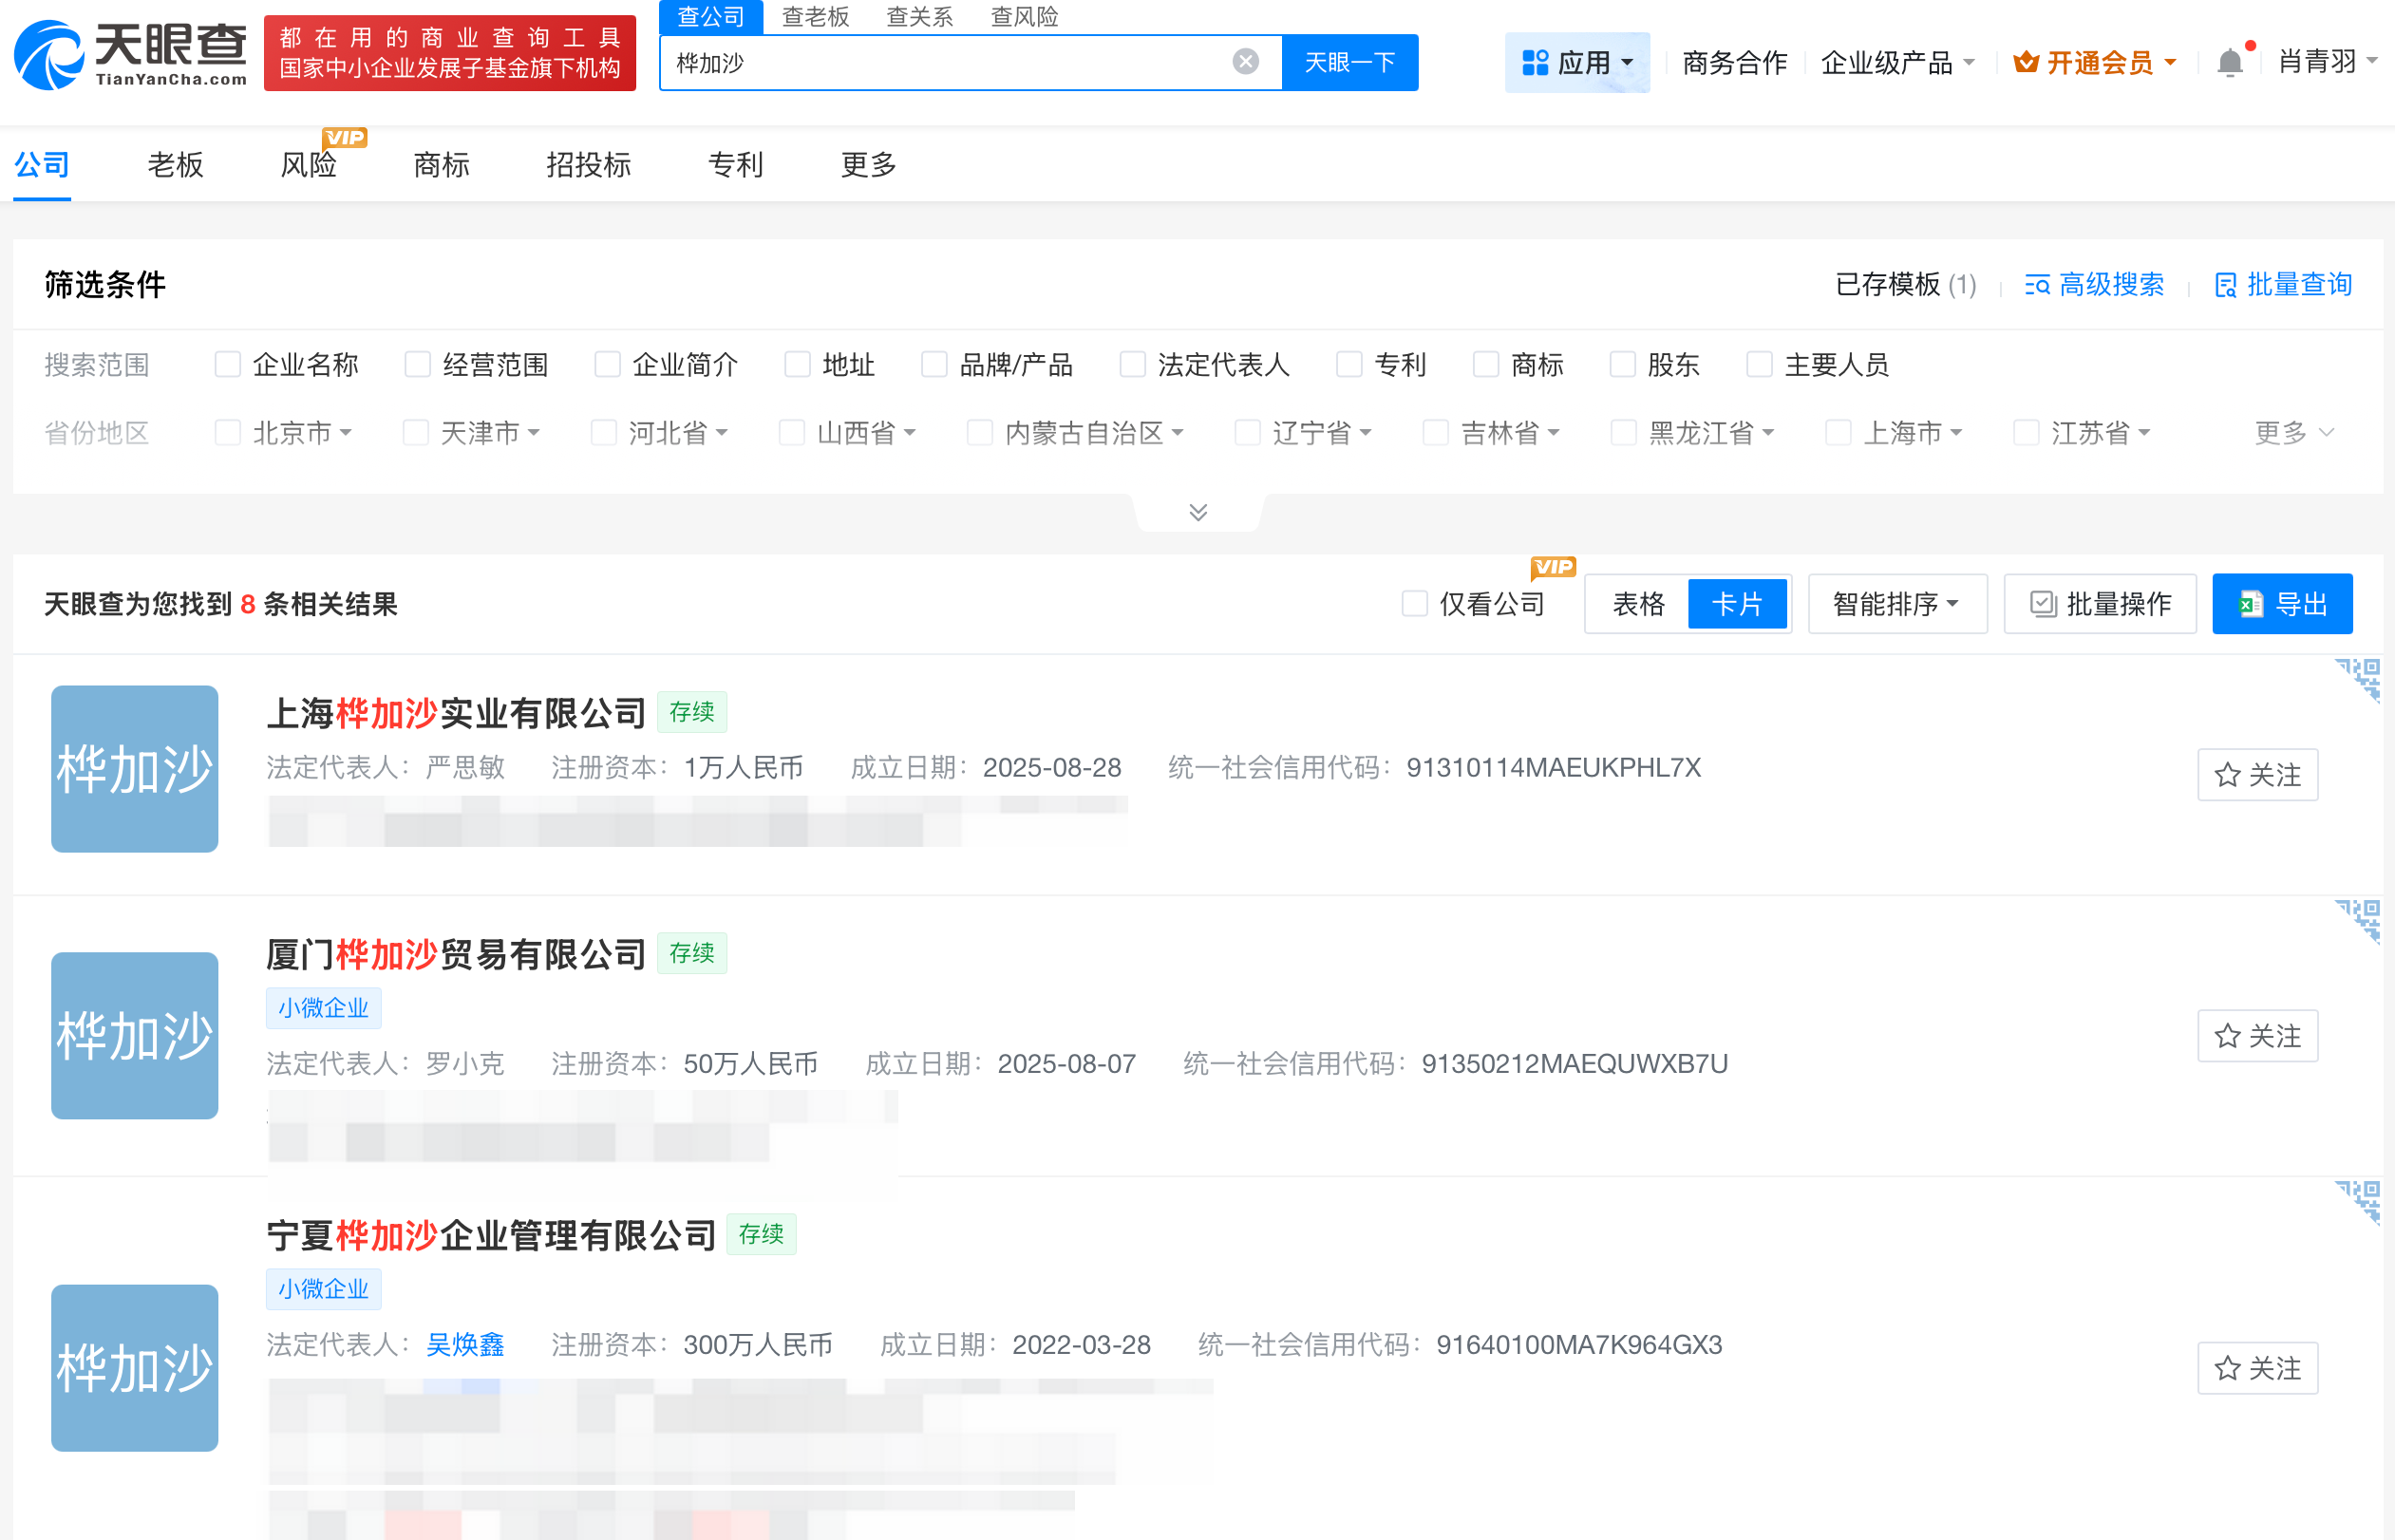The image size is (2395, 1540).
Task: Check the 法定代表人 filter checkbox
Action: 1133,364
